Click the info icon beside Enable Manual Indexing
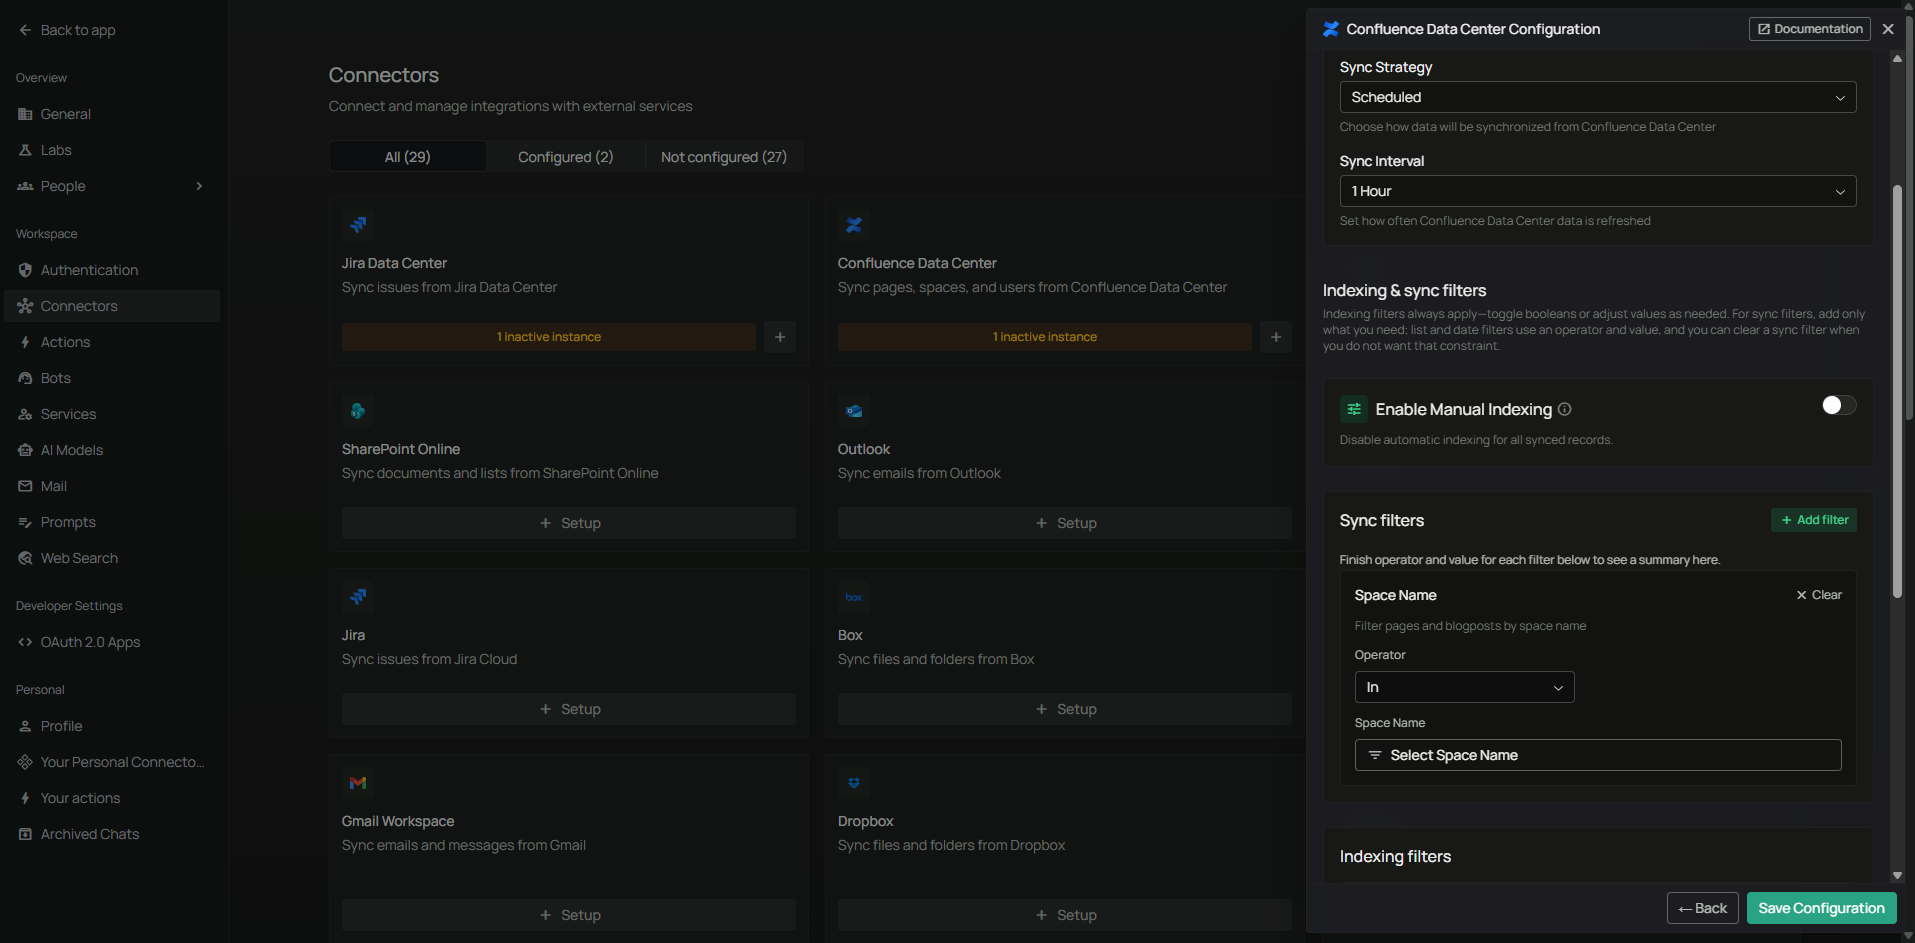The width and height of the screenshot is (1915, 943). (1565, 409)
